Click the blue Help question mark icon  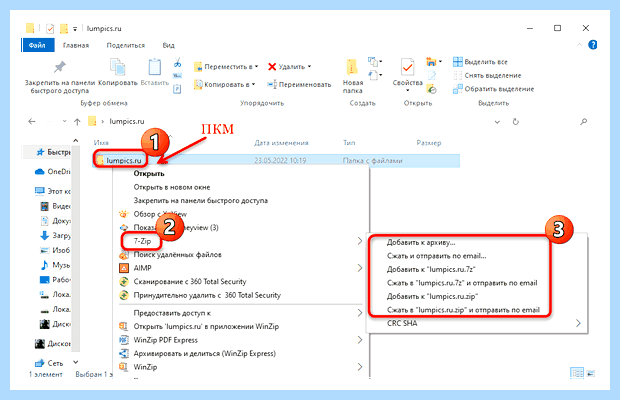coord(592,45)
